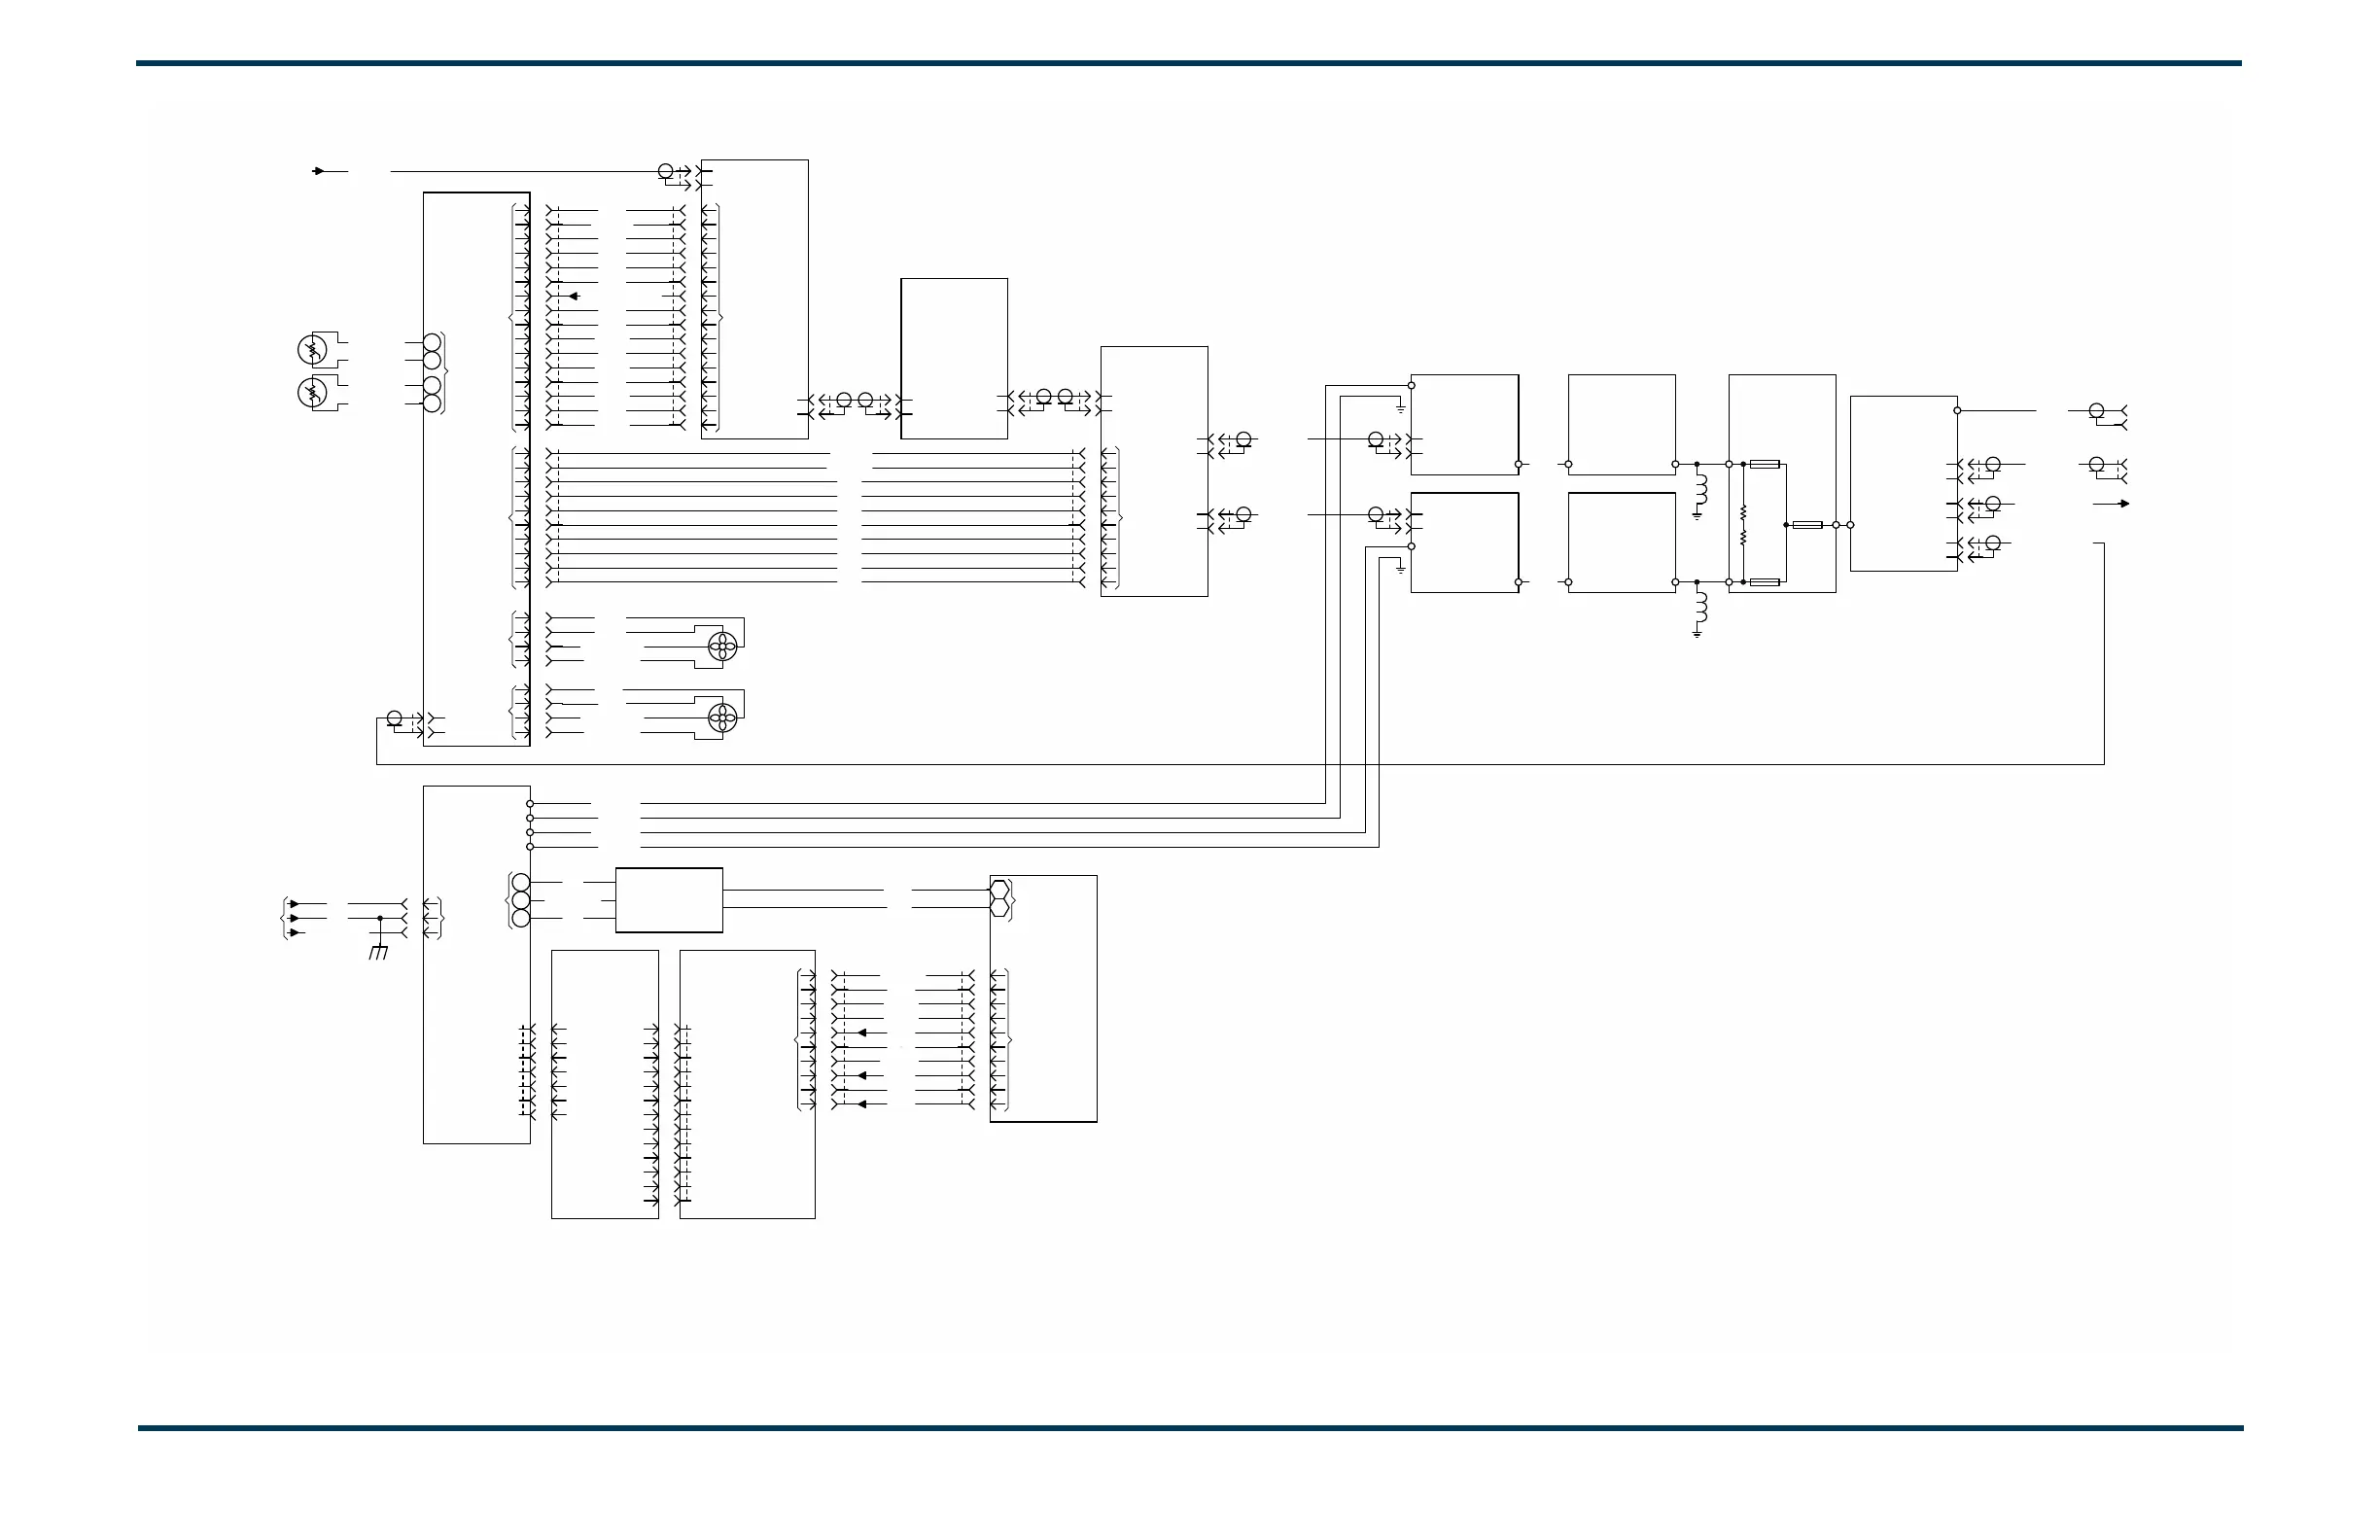Select the zigzag resistor pair inside the combiner block

[1743, 524]
